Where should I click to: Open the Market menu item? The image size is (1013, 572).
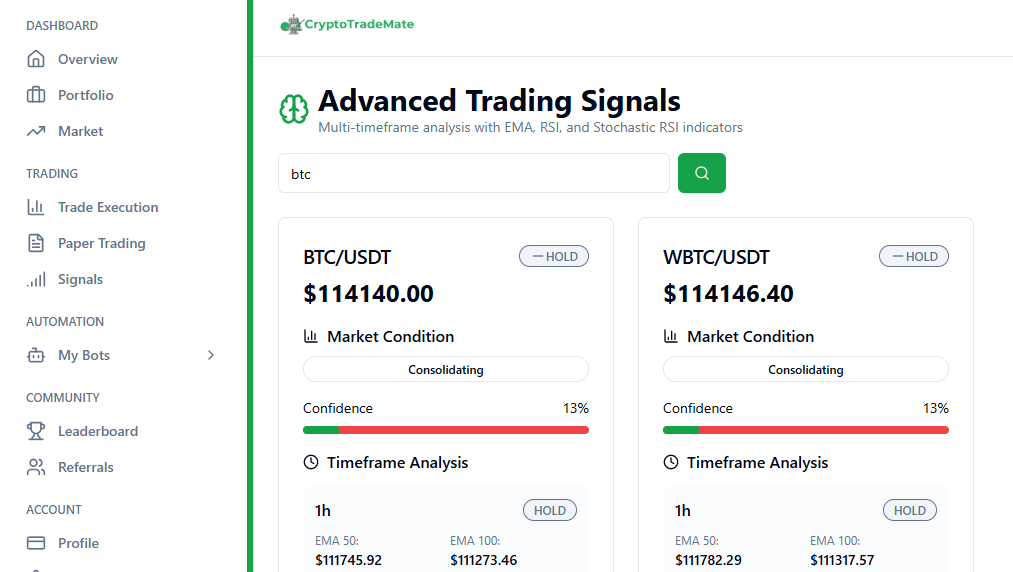[x=80, y=131]
